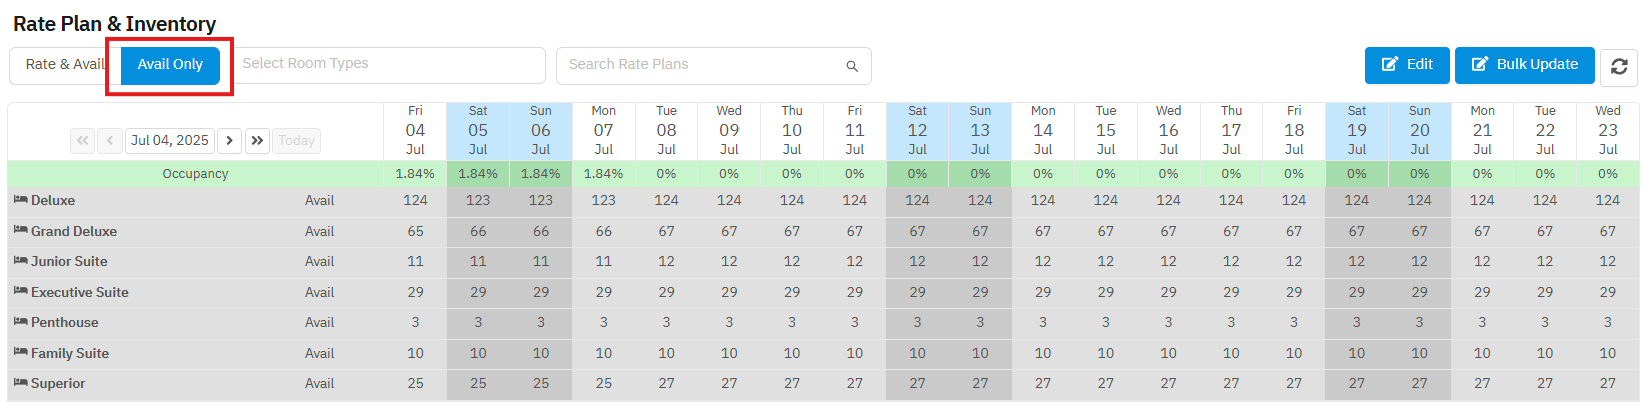This screenshot has width=1651, height=419.
Task: Select the Avail Only view
Action: point(170,65)
